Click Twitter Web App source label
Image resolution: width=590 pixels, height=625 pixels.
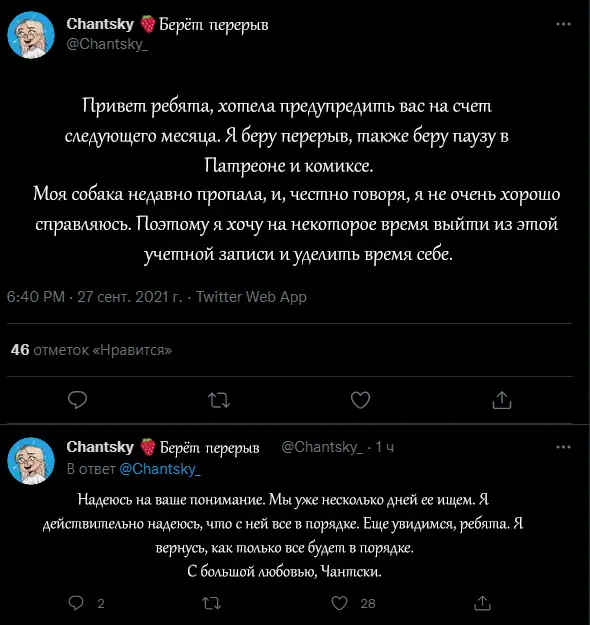pyautogui.click(x=251, y=297)
